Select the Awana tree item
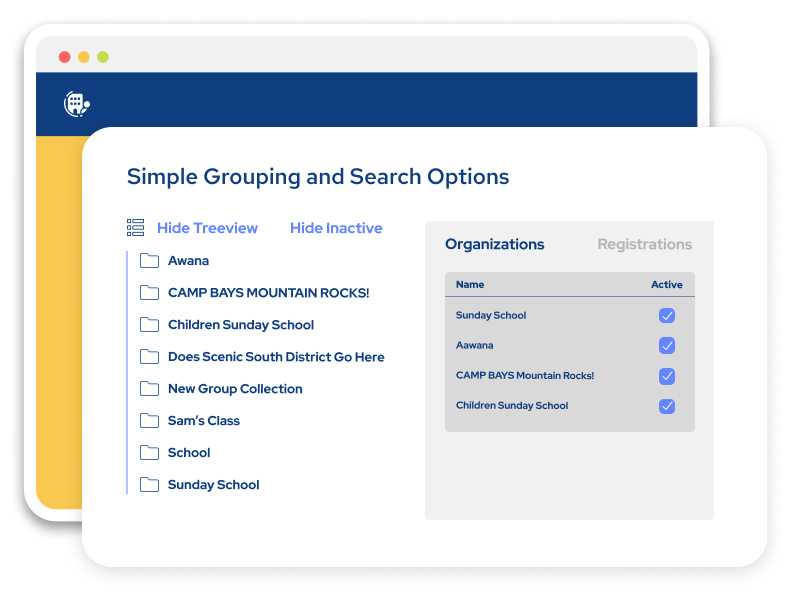795x599 pixels. 188,261
